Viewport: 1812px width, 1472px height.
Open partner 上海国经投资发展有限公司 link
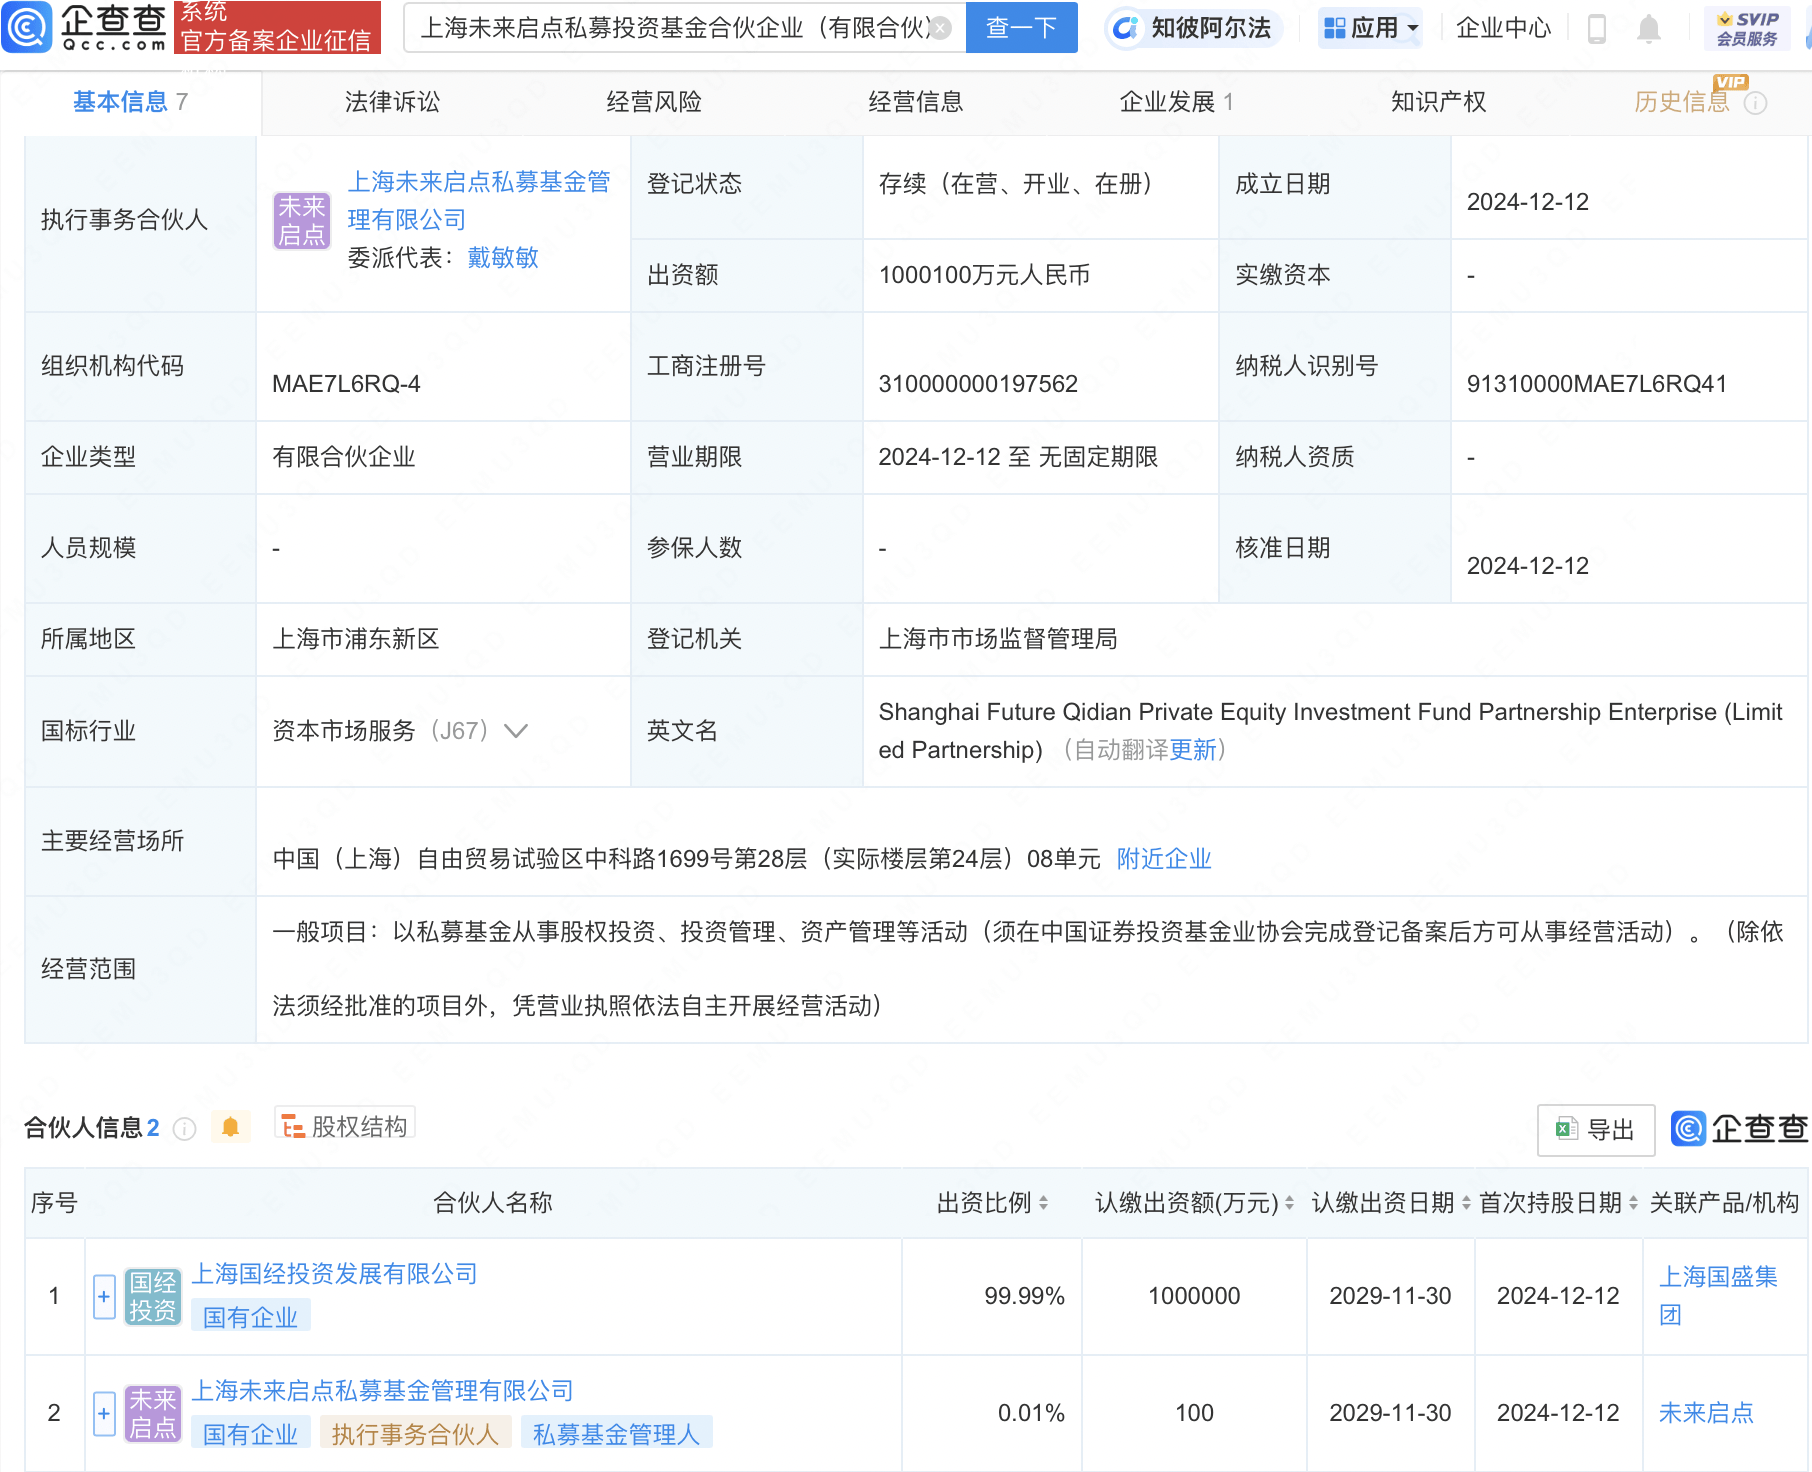(x=334, y=1274)
